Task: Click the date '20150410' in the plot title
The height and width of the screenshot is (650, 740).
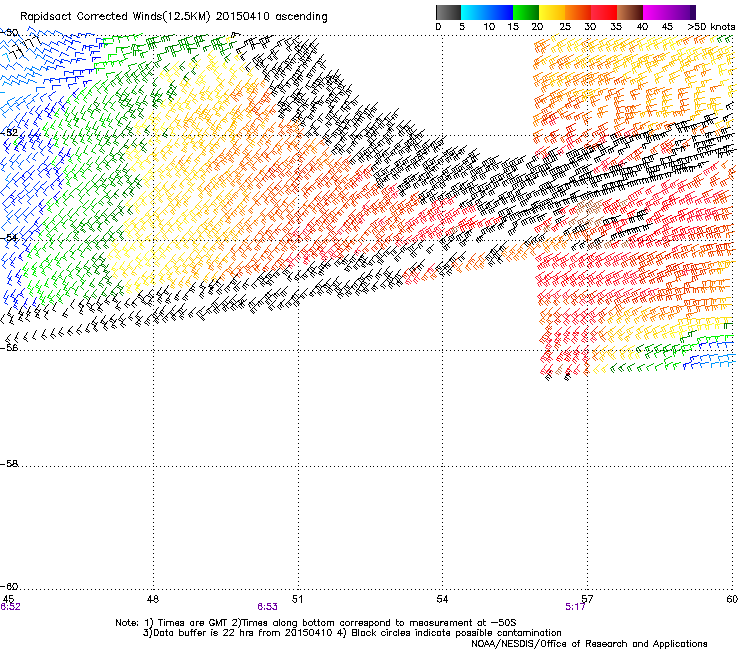Action: point(242,16)
